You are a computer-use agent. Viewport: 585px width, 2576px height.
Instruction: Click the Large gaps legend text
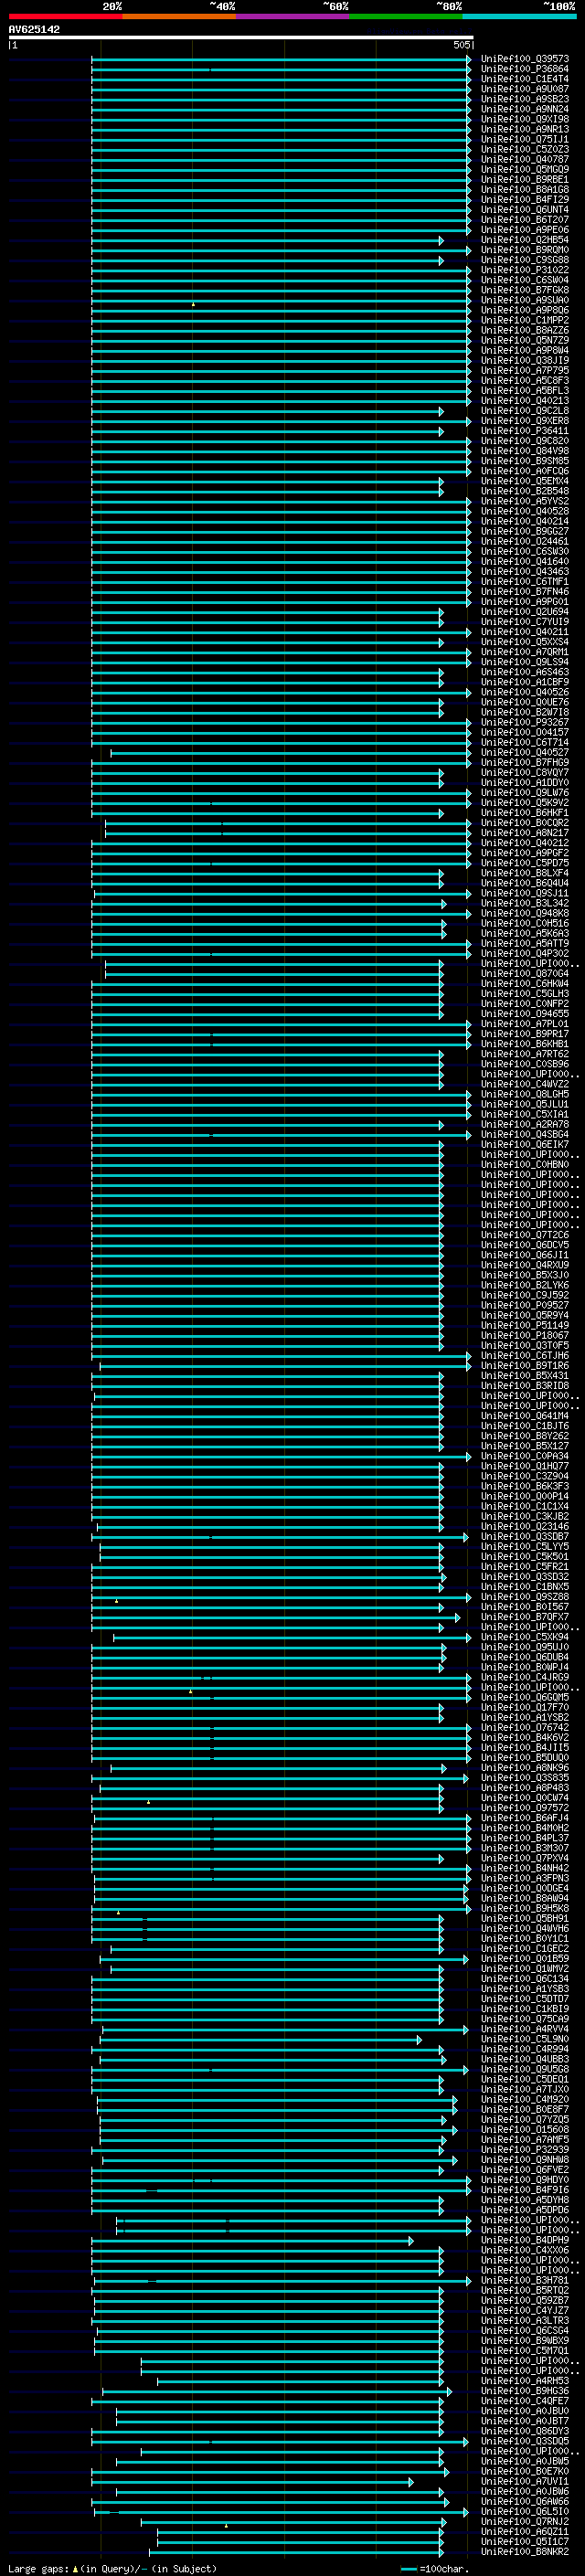112,2568
